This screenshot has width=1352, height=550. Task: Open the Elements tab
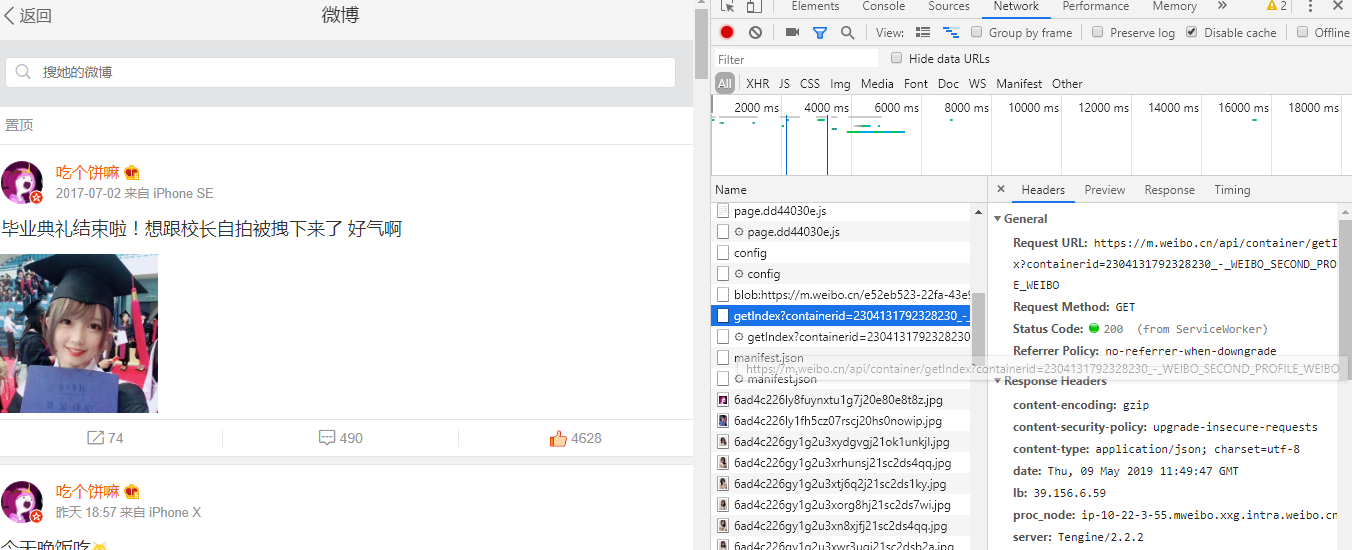815,6
